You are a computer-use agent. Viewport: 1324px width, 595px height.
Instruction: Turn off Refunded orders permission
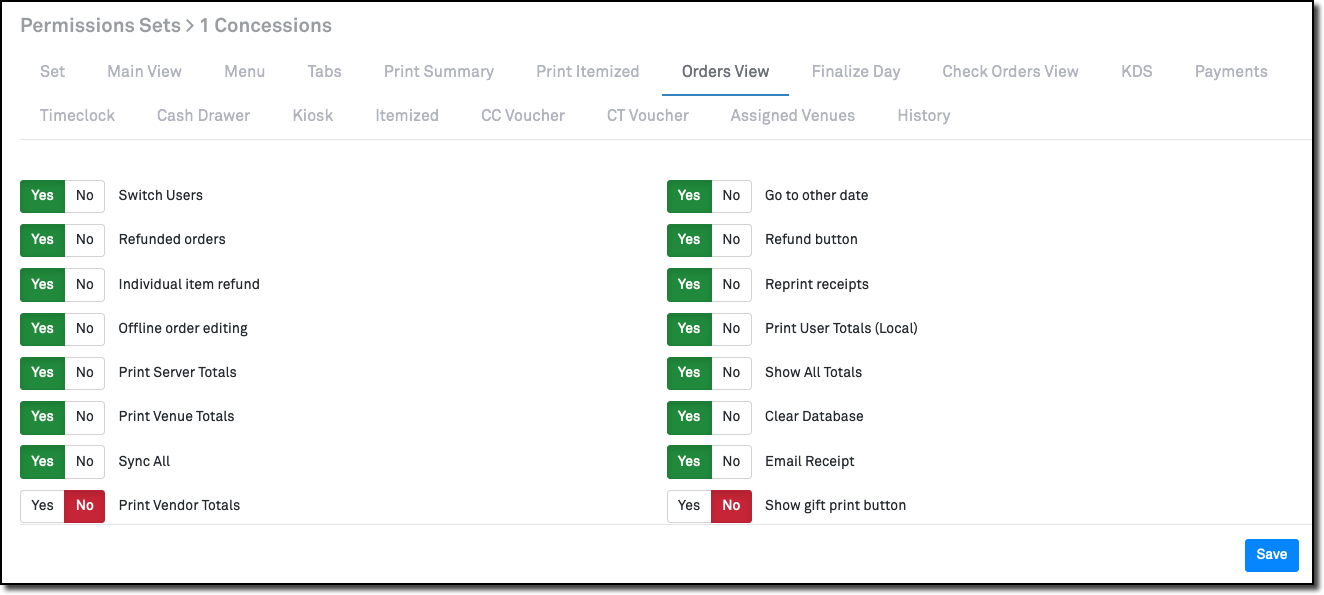pyautogui.click(x=85, y=240)
